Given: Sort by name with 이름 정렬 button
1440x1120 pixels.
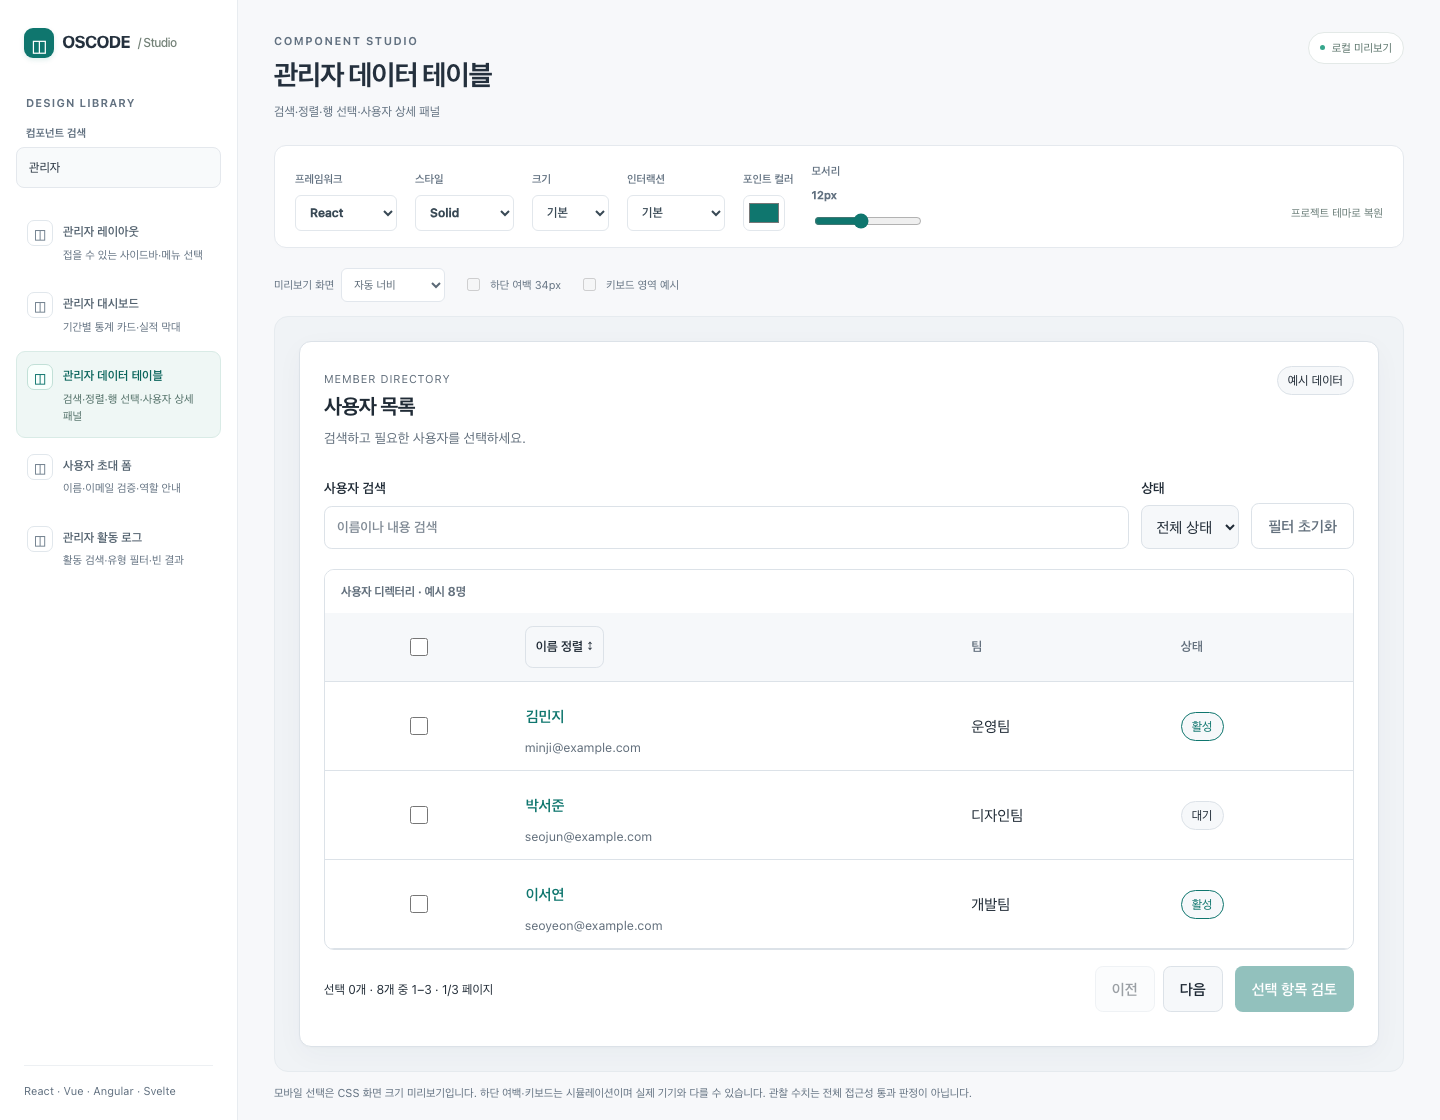Looking at the screenshot, I should (x=564, y=647).
